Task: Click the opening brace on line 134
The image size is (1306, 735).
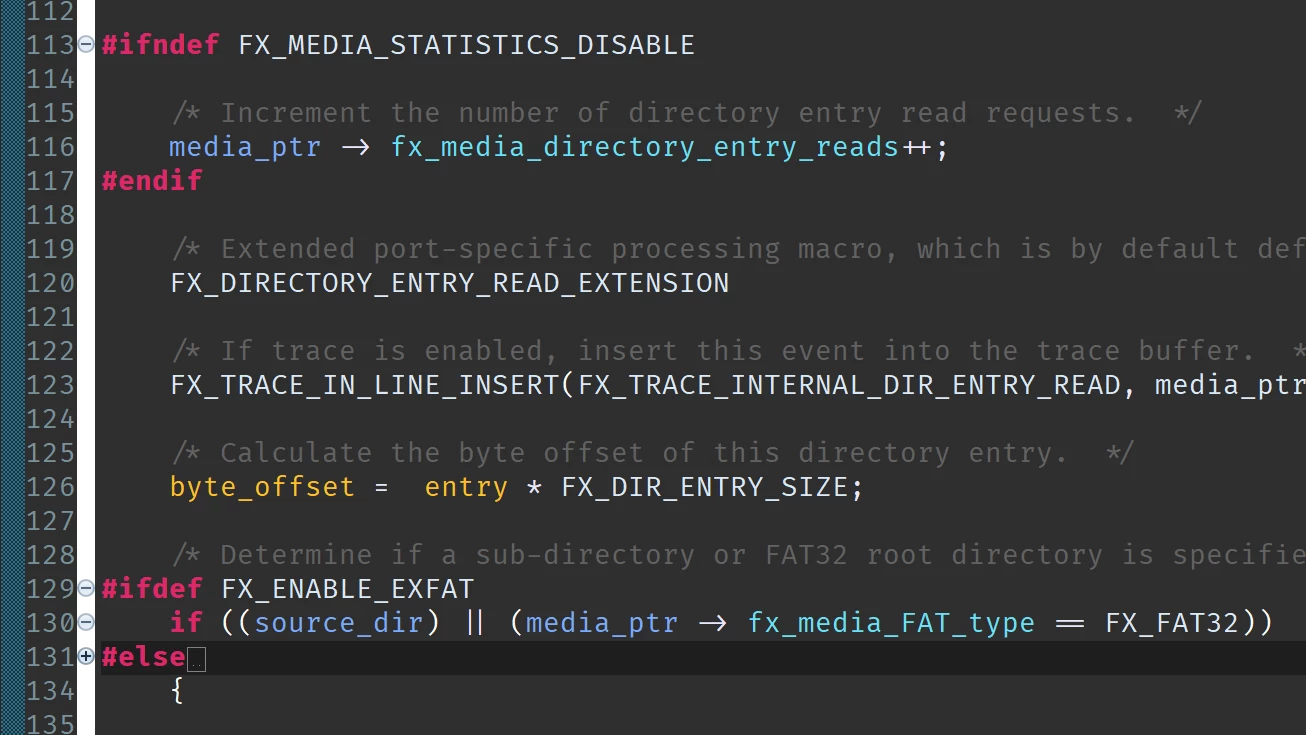Action: tap(178, 691)
